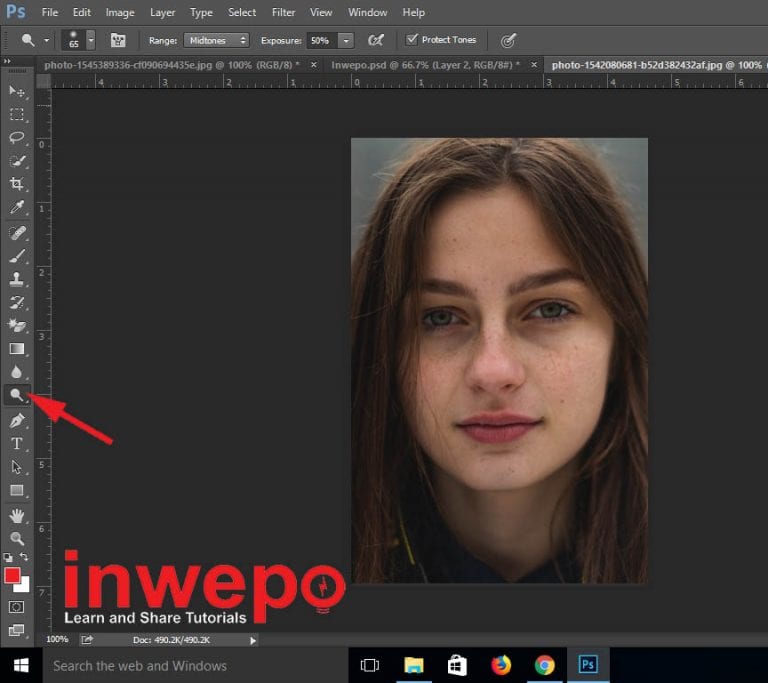Open the Type menu

click(x=201, y=12)
